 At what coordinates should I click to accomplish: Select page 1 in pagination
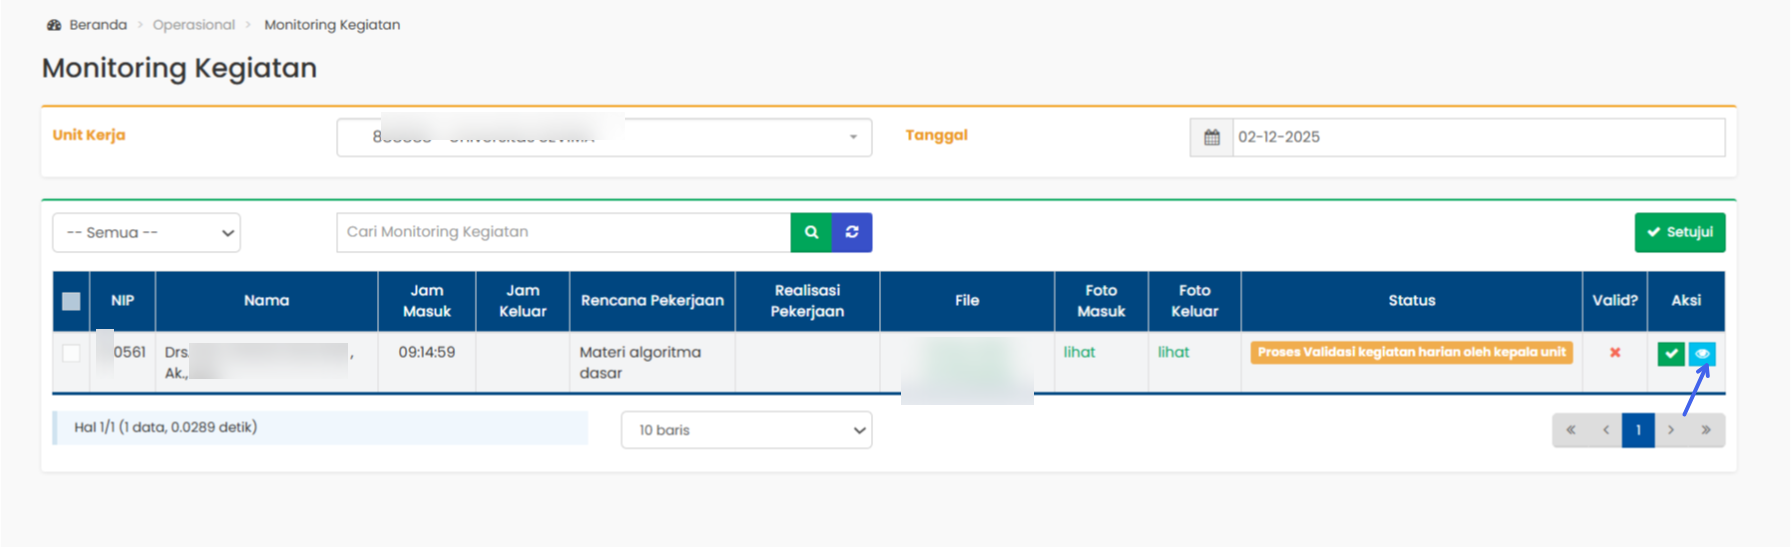[1638, 430]
